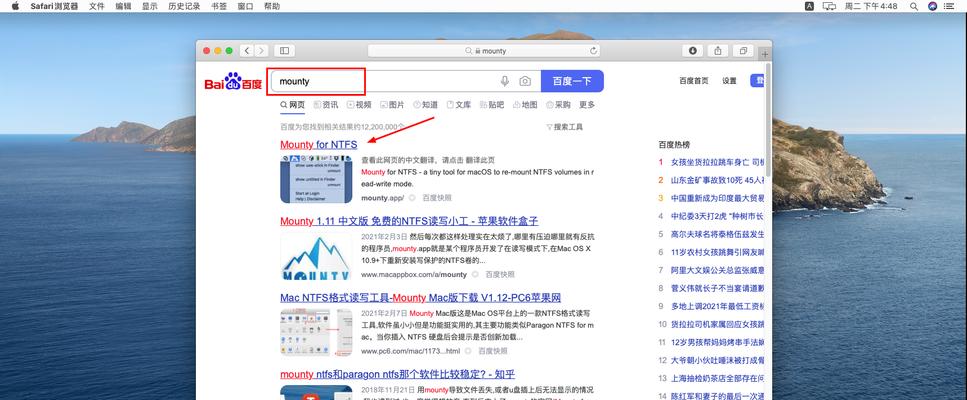Click the Safari address bar
The width and height of the screenshot is (967, 400).
pyautogui.click(x=484, y=51)
